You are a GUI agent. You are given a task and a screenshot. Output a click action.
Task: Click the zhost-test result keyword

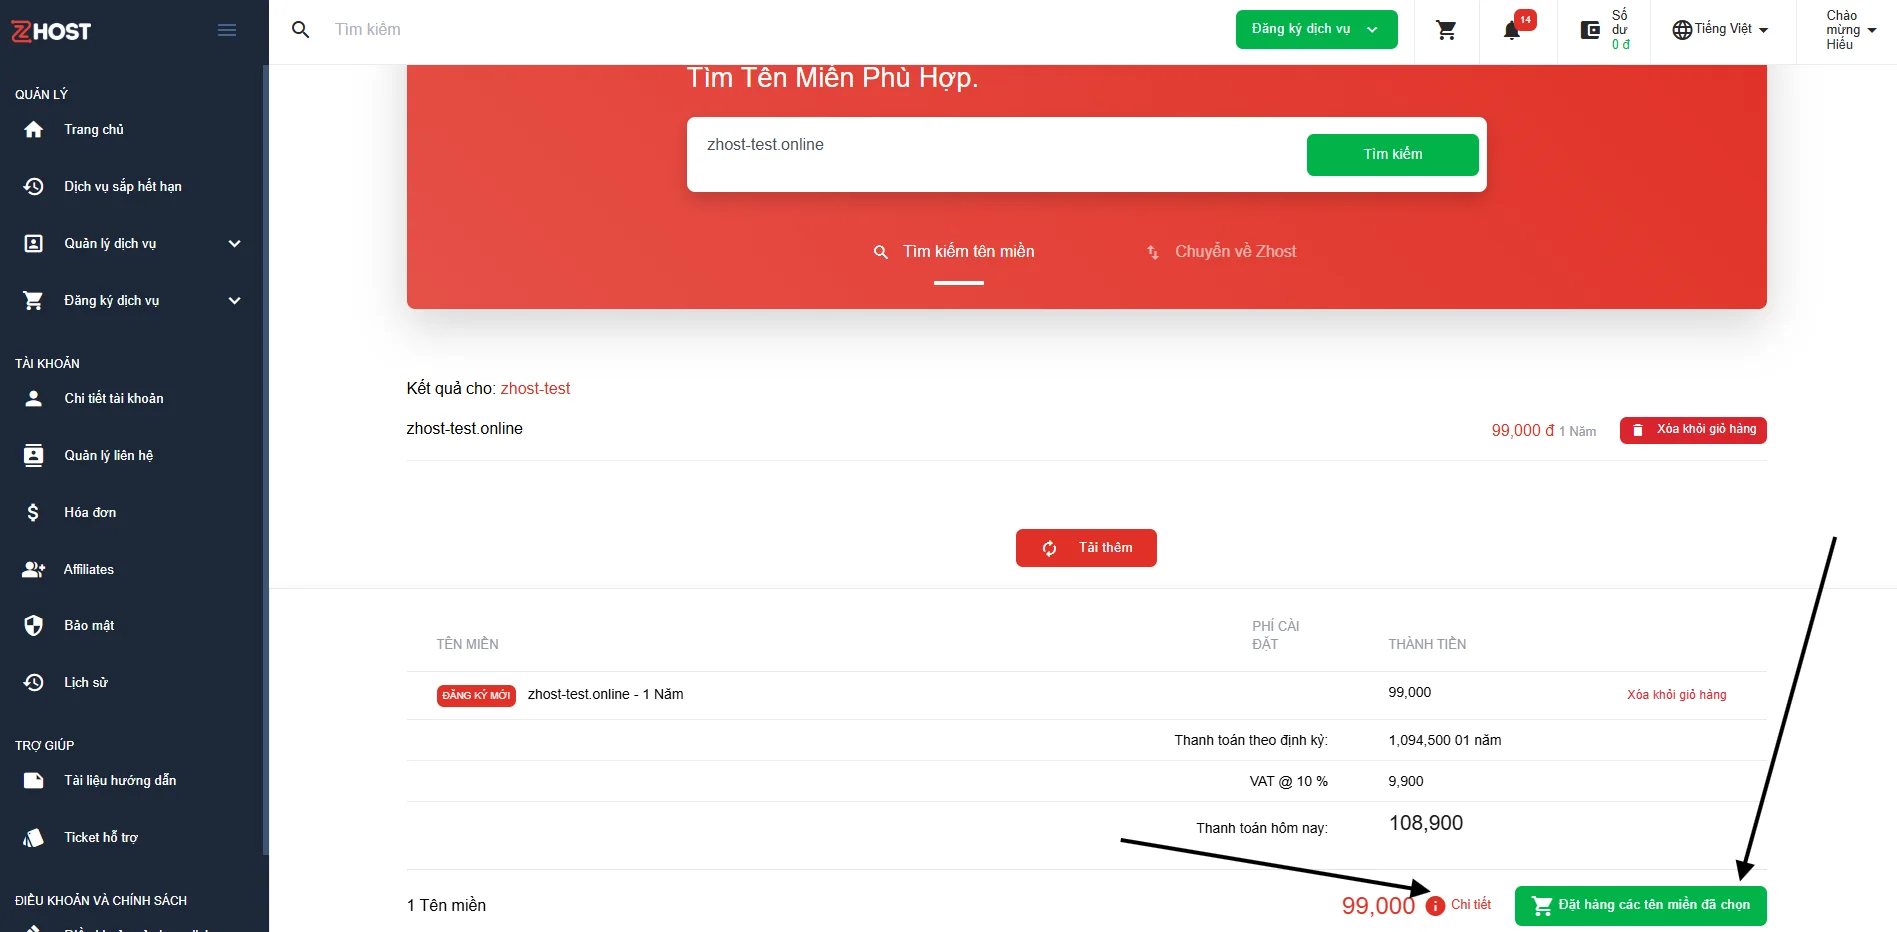[x=535, y=389]
